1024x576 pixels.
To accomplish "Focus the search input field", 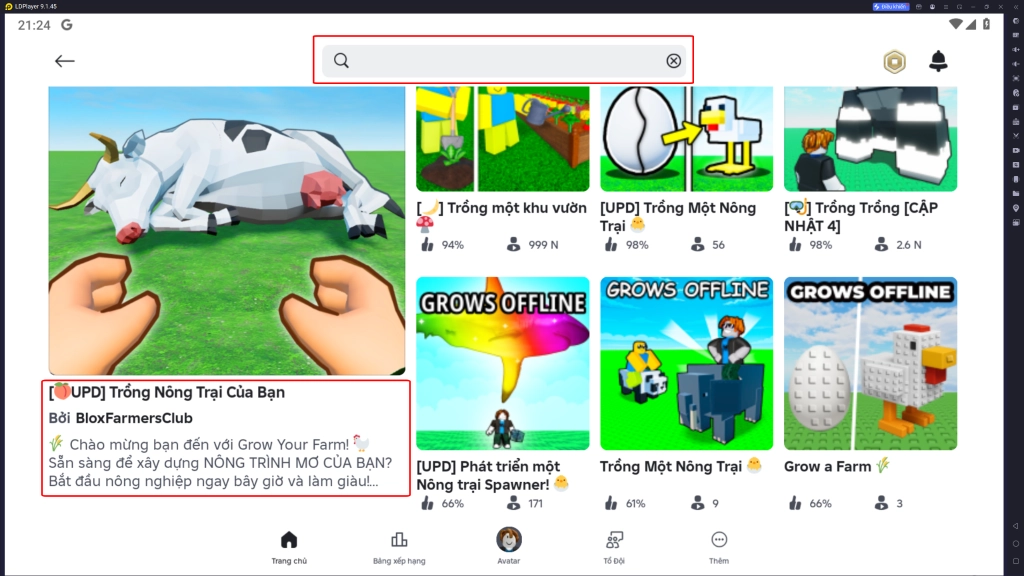I will [504, 61].
